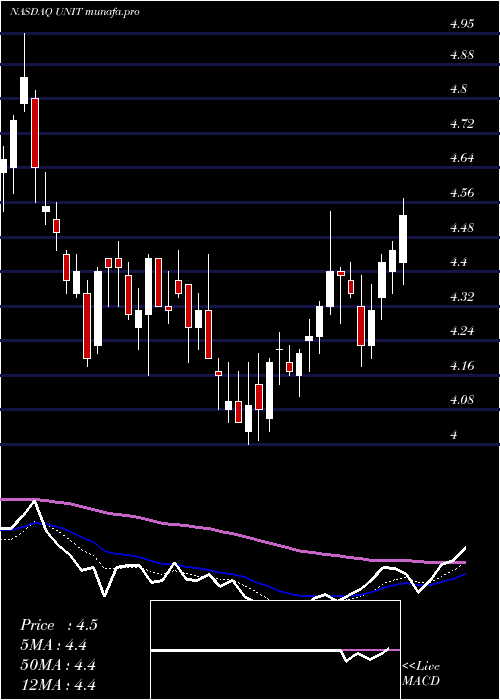The height and width of the screenshot is (700, 500).
Task: Click the 4.64 price axis label
Action: pos(462,158)
